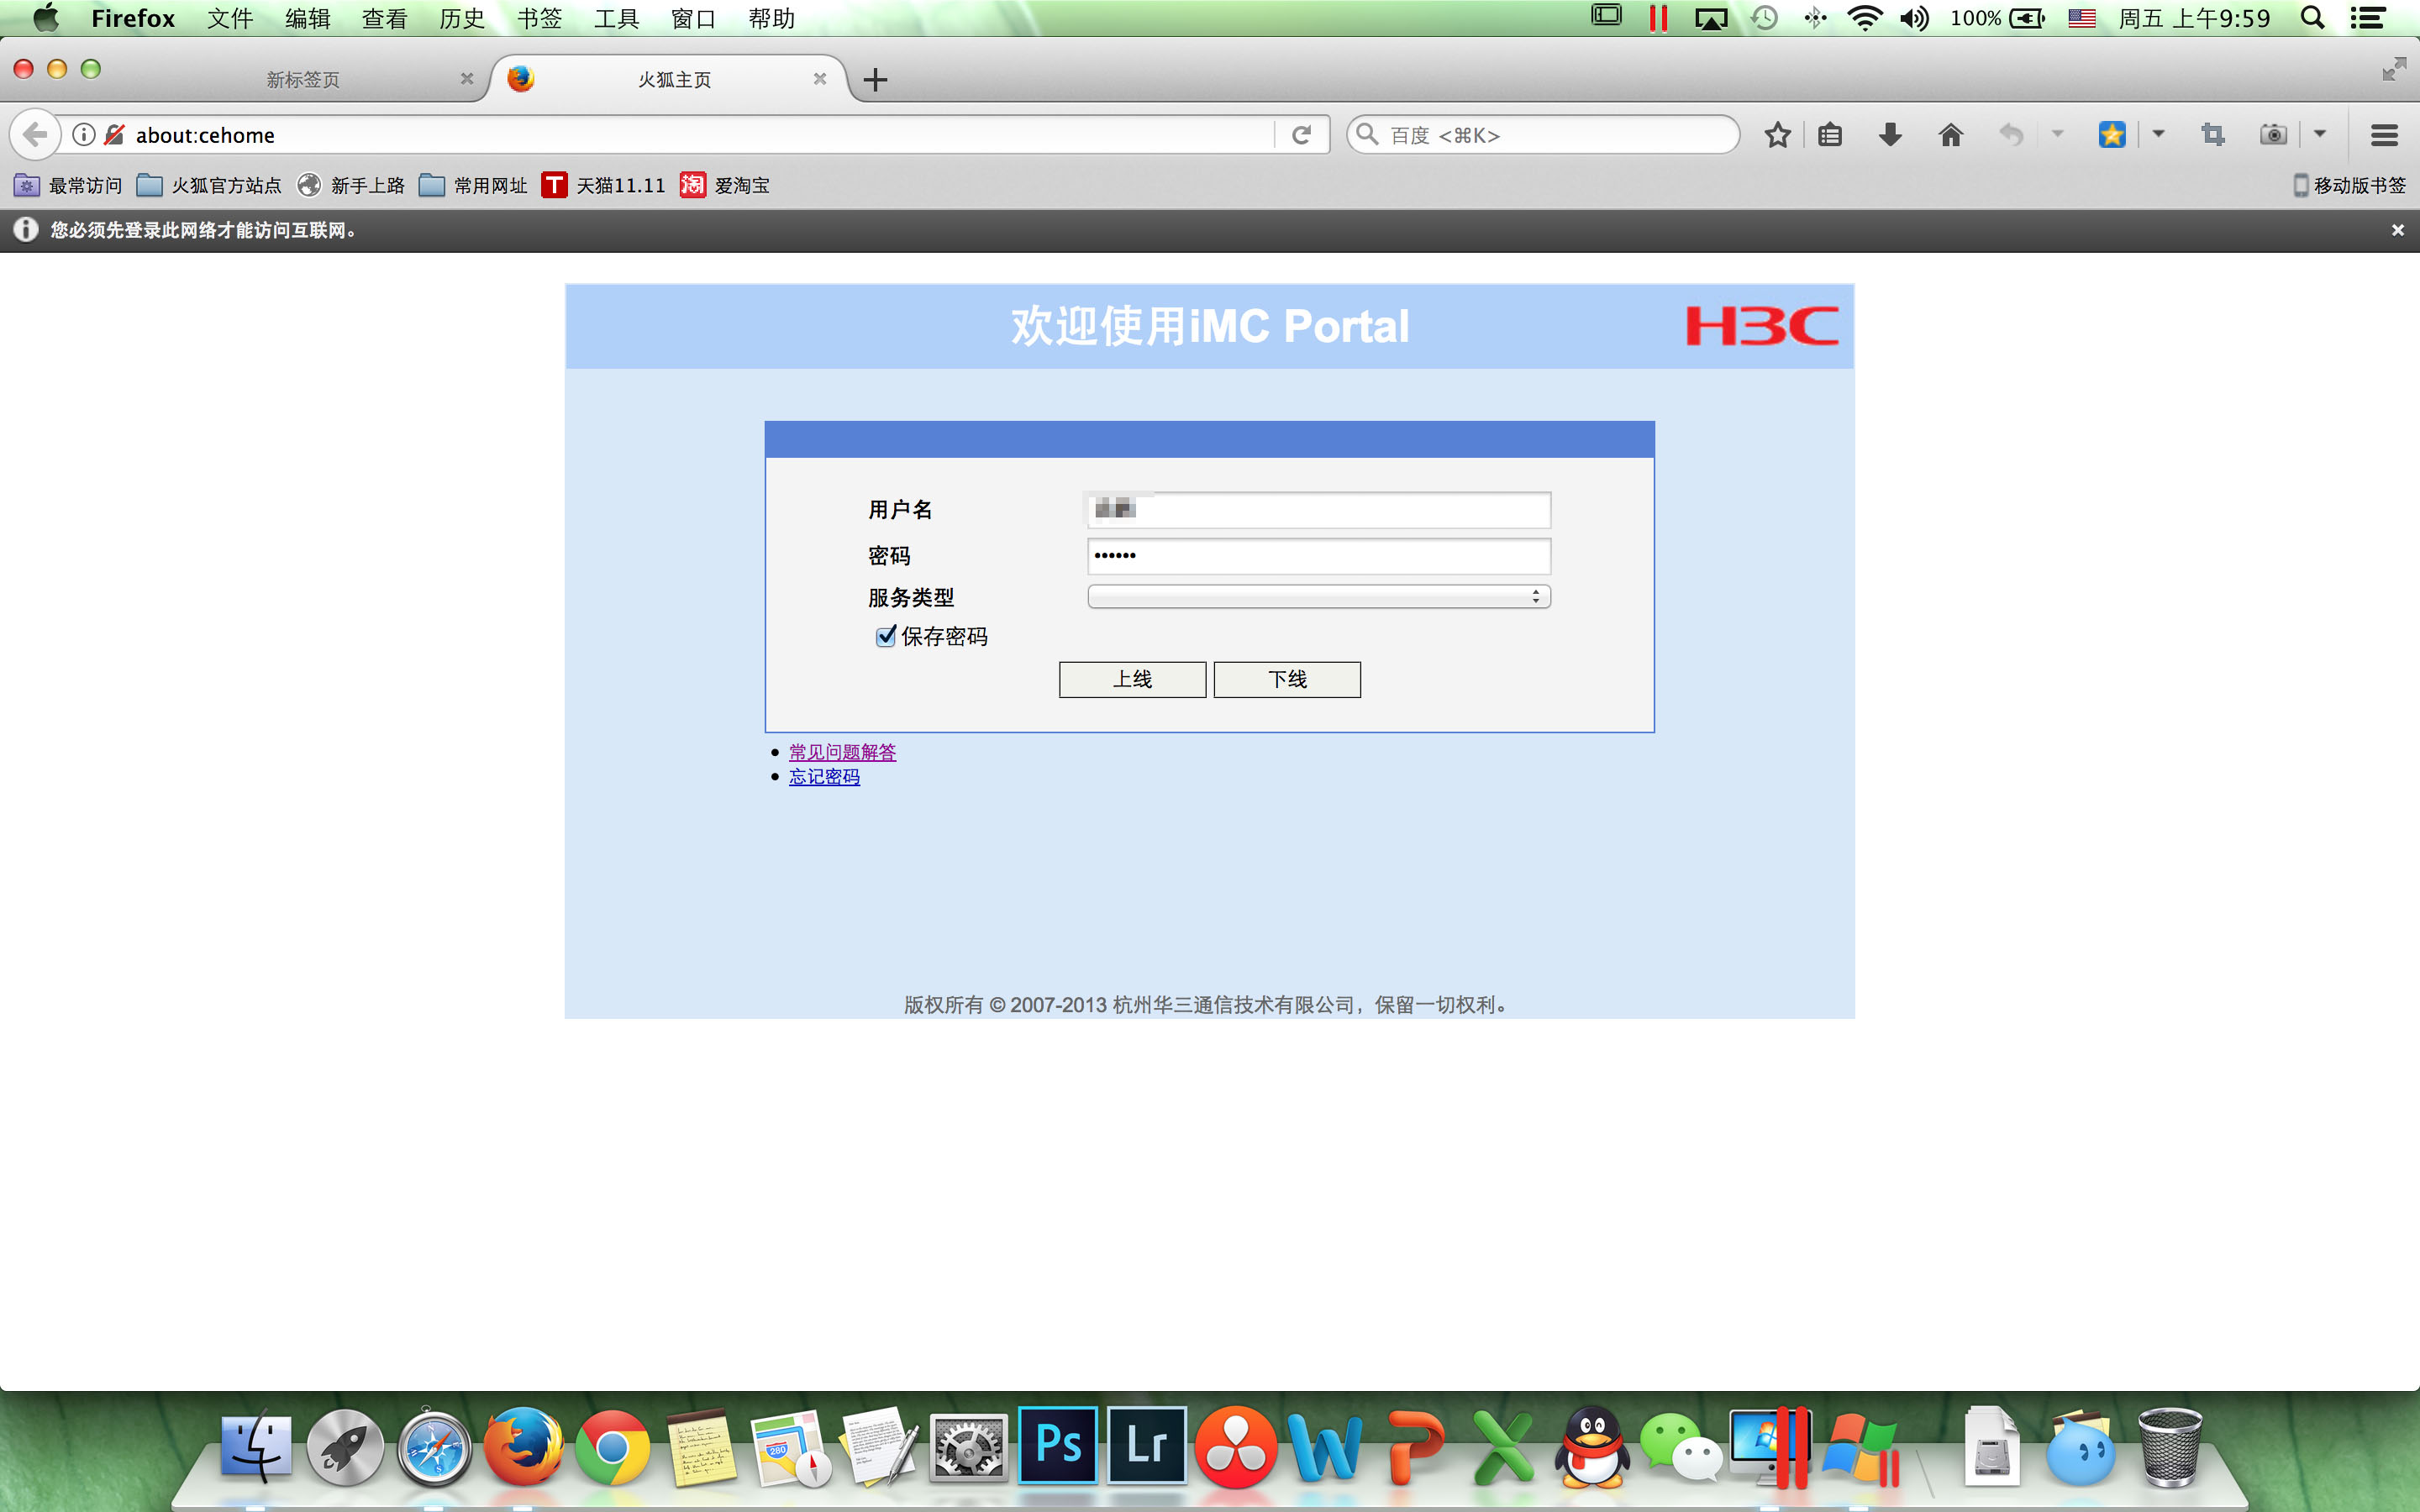Open the 忘记密码 link

coord(824,777)
